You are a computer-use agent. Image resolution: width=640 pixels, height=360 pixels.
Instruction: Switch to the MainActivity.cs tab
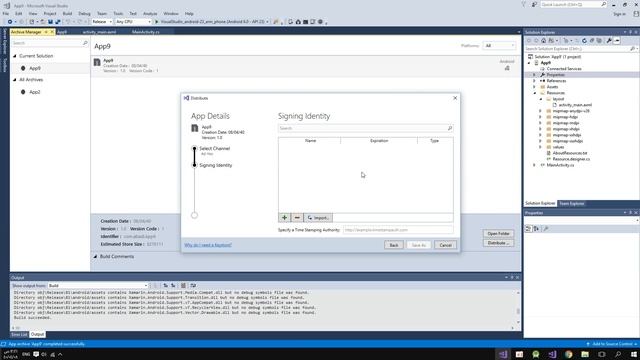point(146,32)
